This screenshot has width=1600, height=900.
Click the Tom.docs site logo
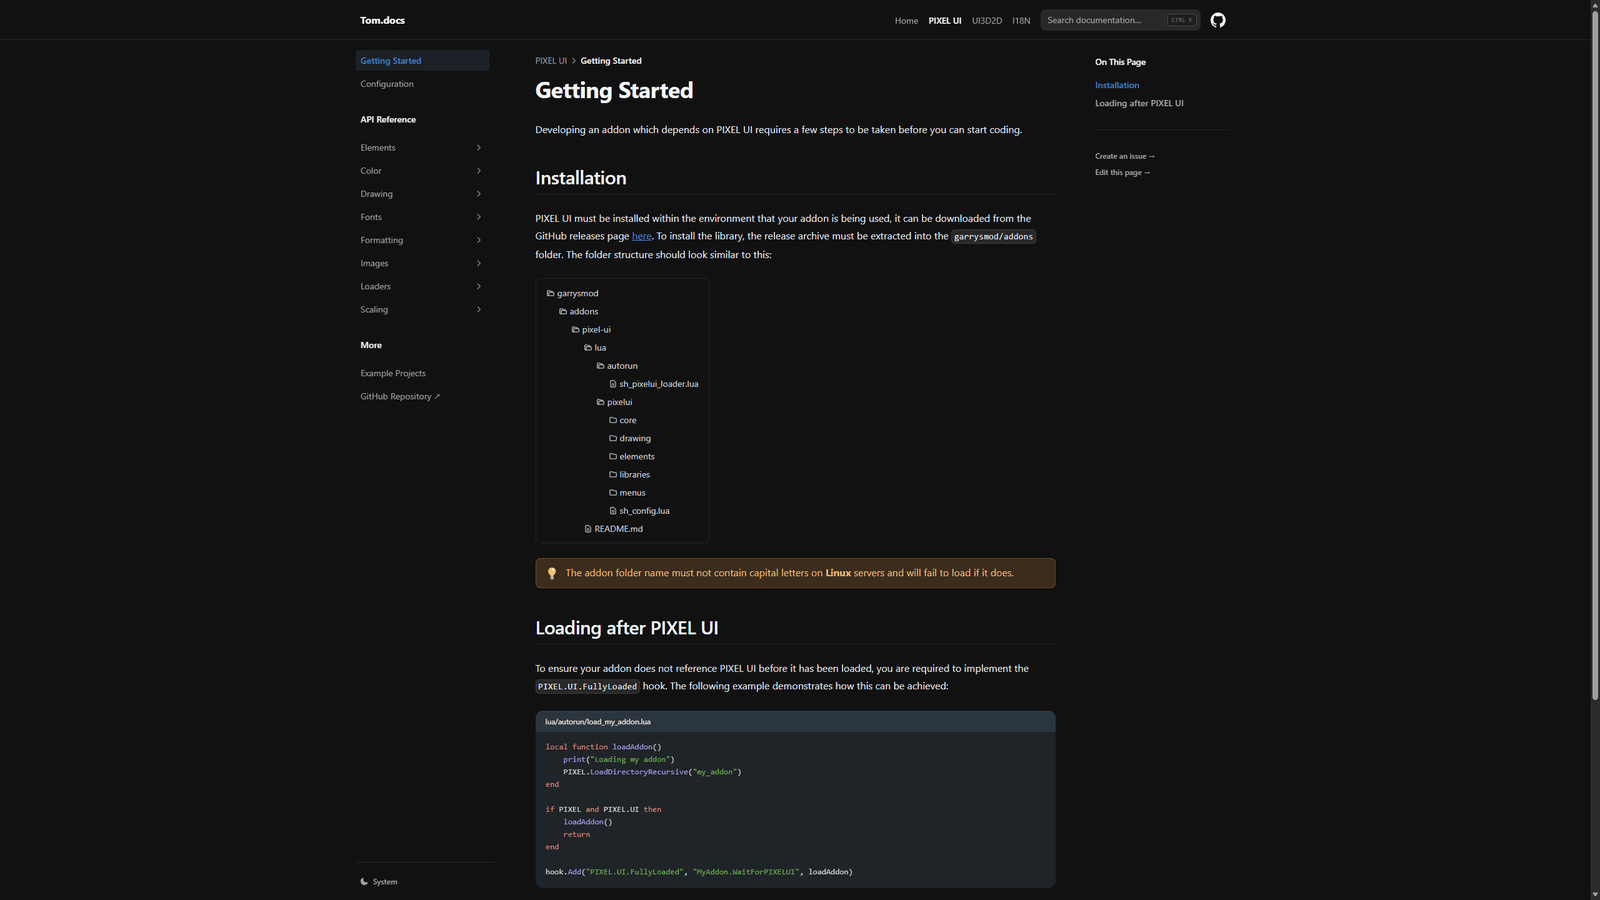click(x=382, y=20)
